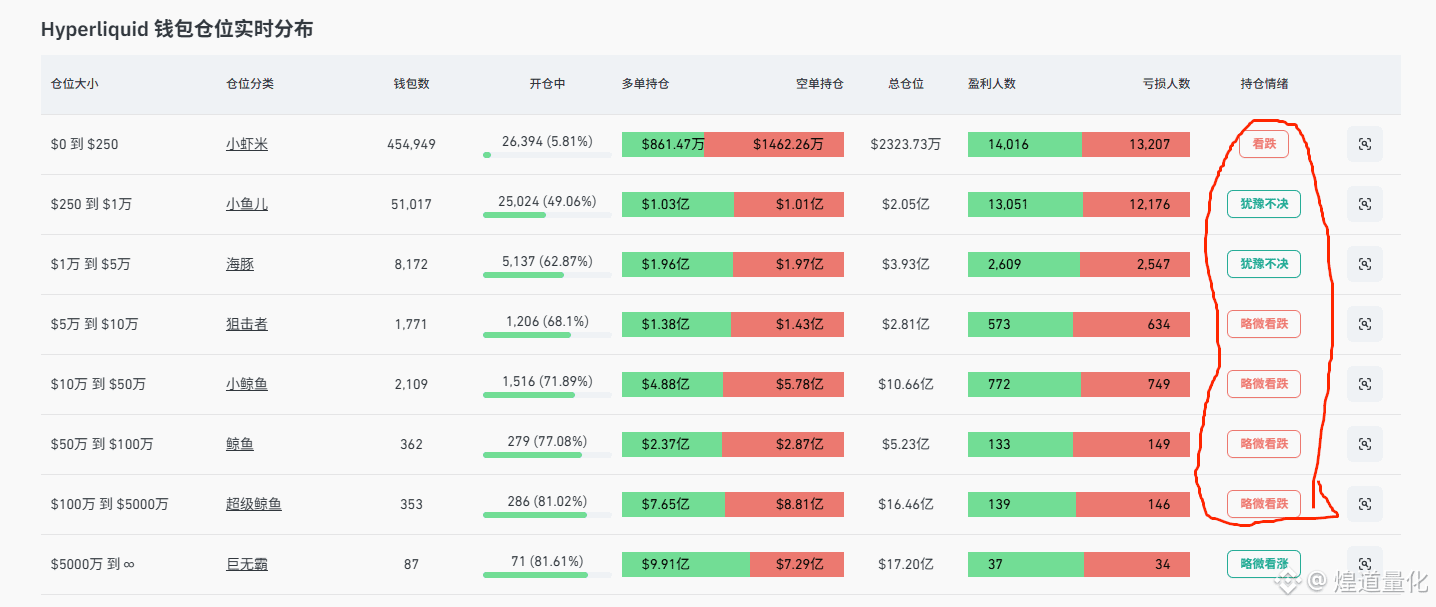Click the 持仓情绪 column header
Viewport: 1436px width, 607px height.
pyautogui.click(x=1264, y=84)
